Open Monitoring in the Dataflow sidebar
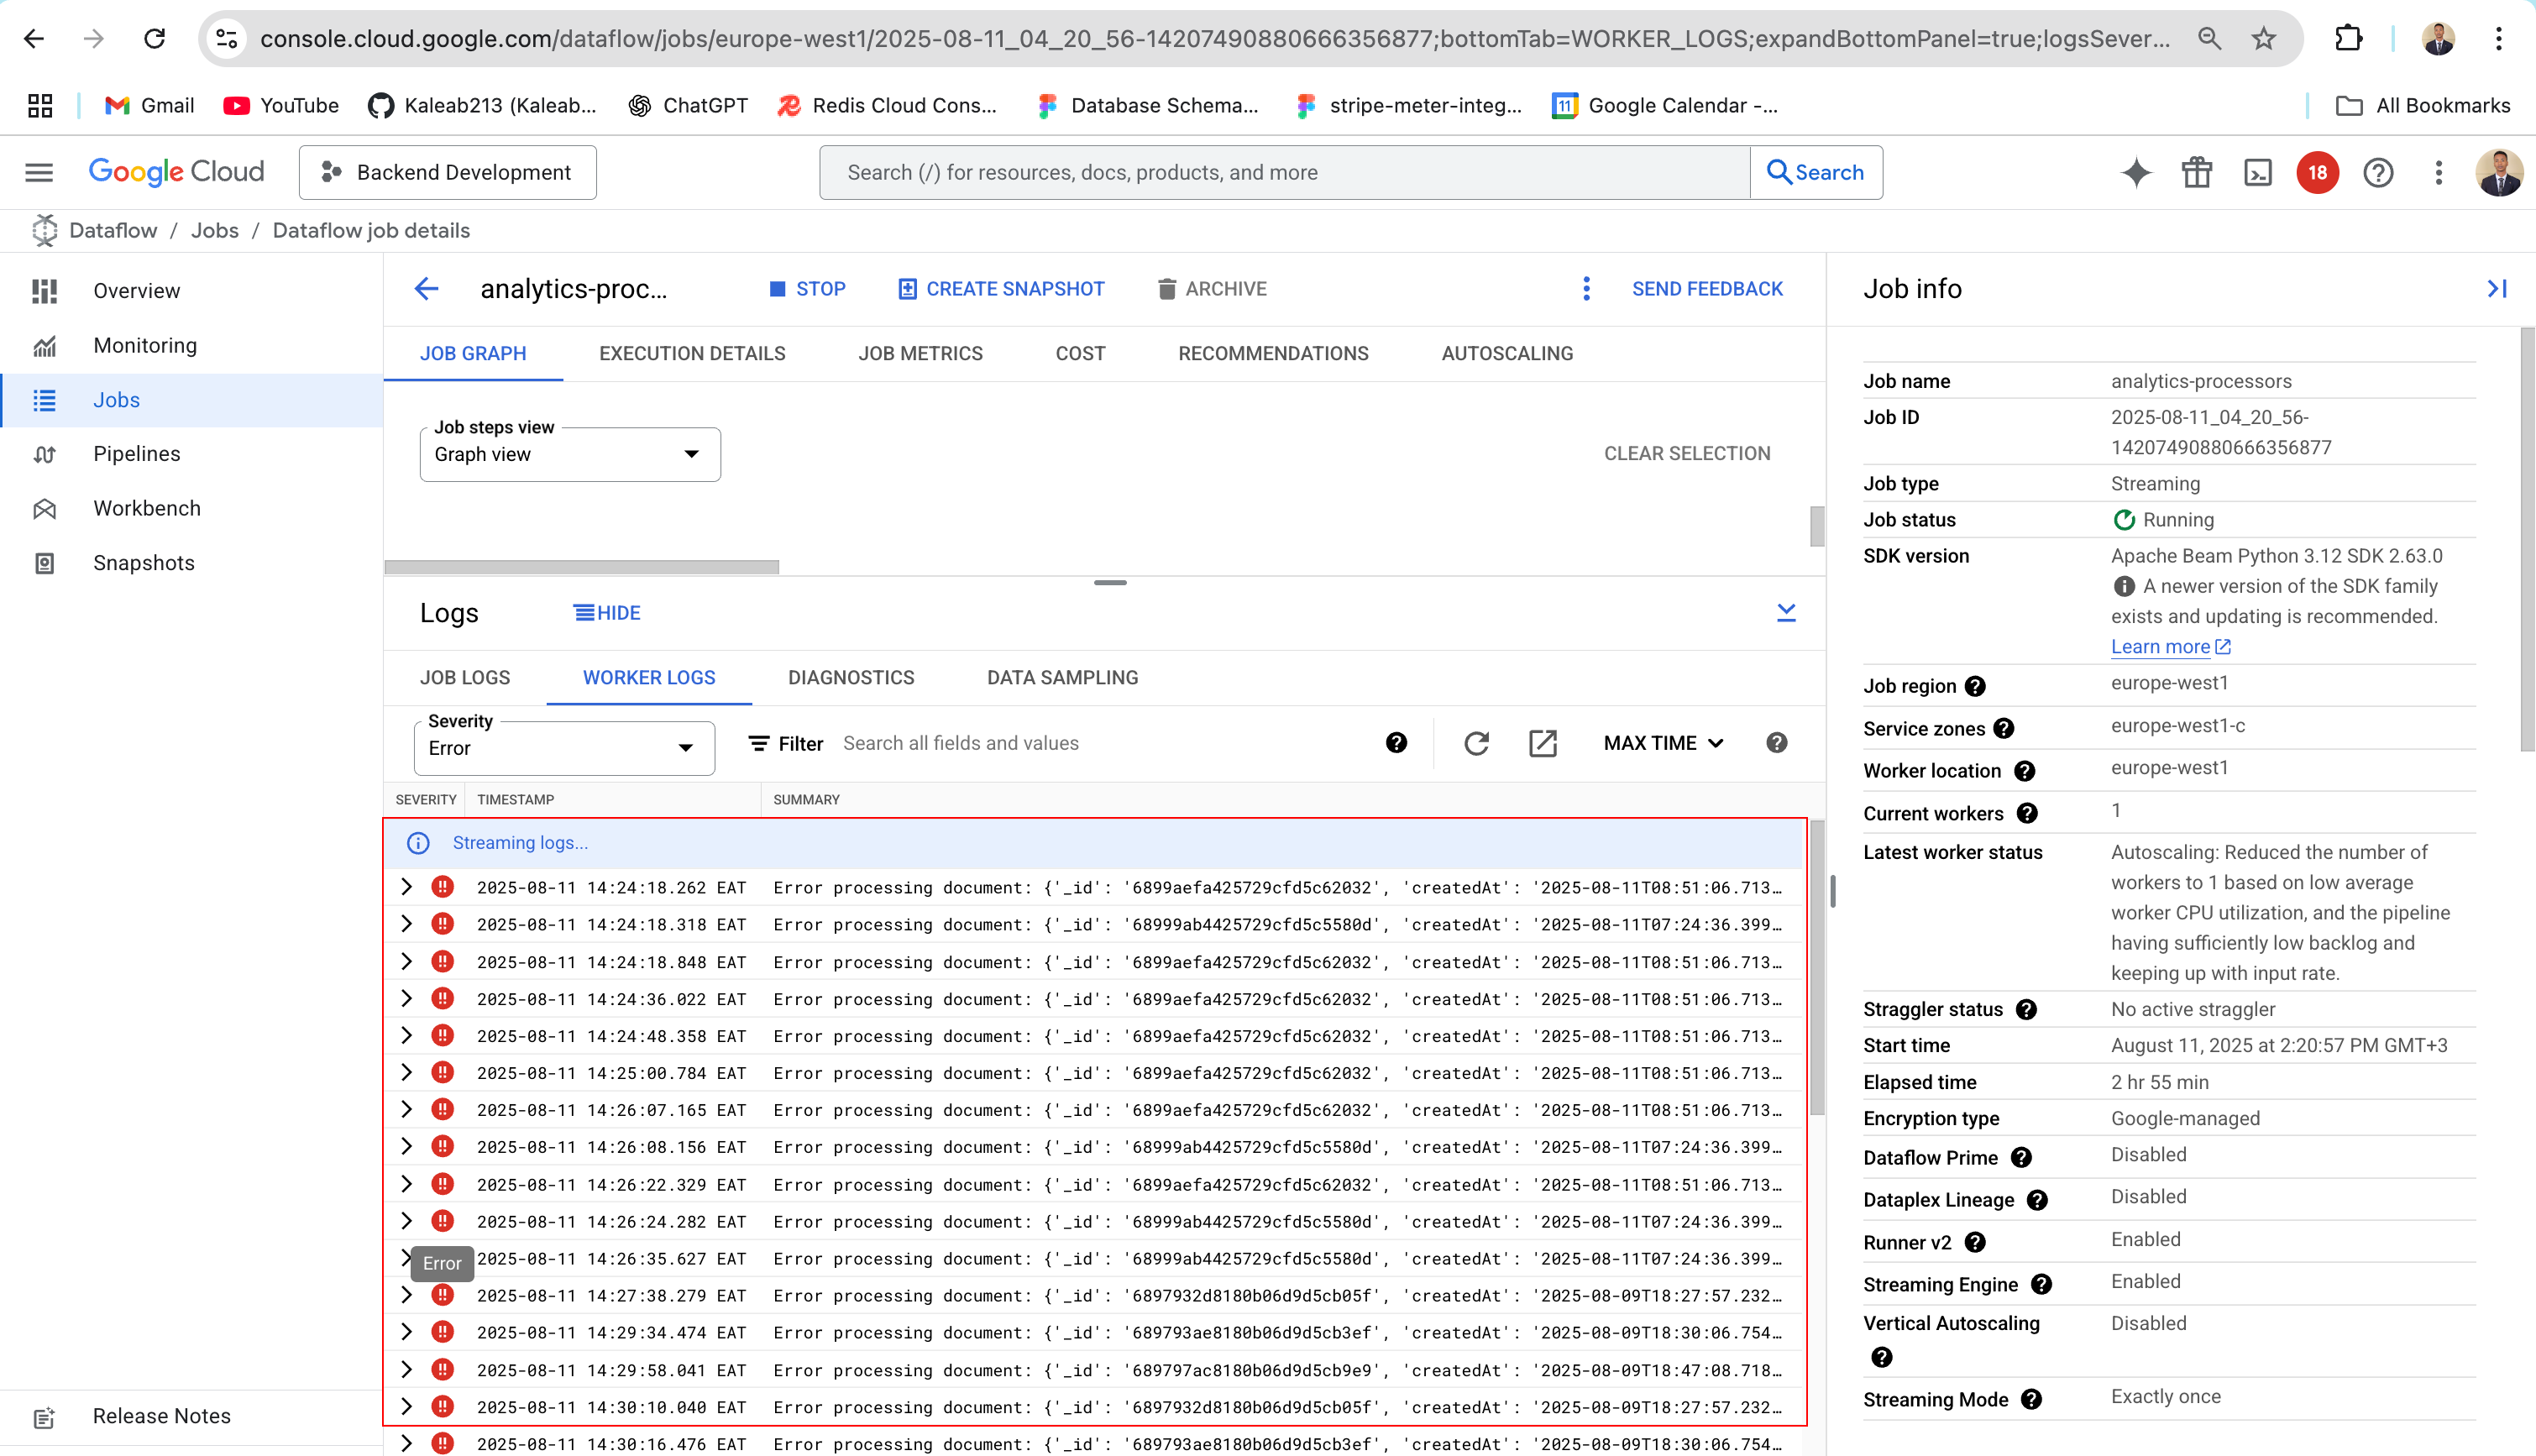The width and height of the screenshot is (2536, 1456). 192,346
